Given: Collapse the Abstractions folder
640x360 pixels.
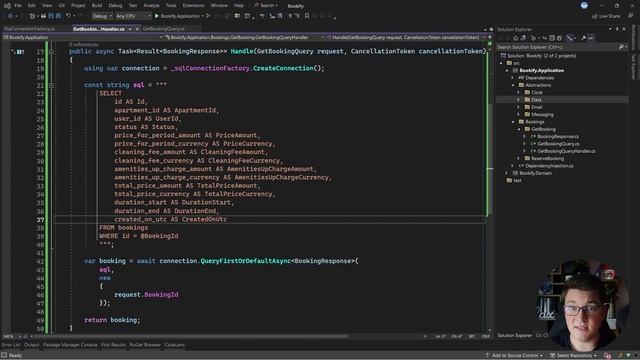Looking at the screenshot, I should tap(513, 85).
